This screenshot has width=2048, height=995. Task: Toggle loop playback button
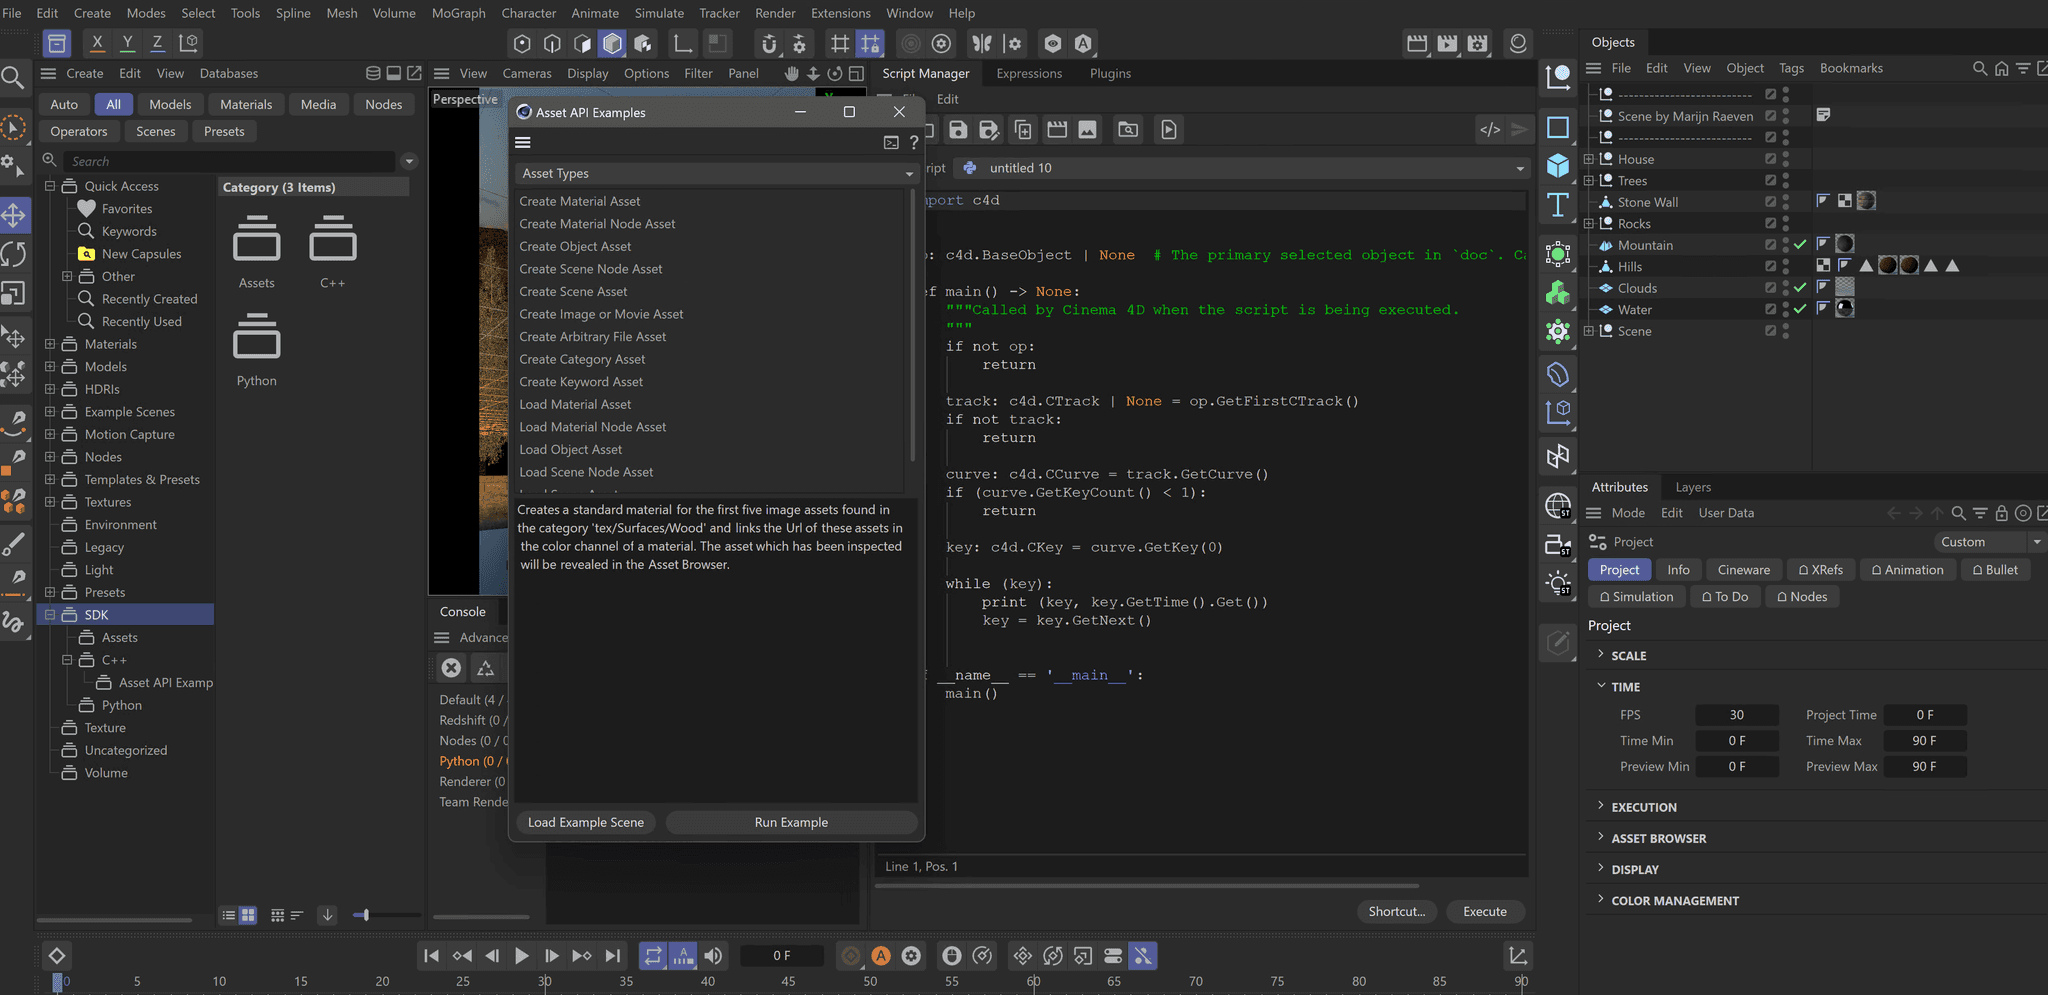pyautogui.click(x=653, y=956)
